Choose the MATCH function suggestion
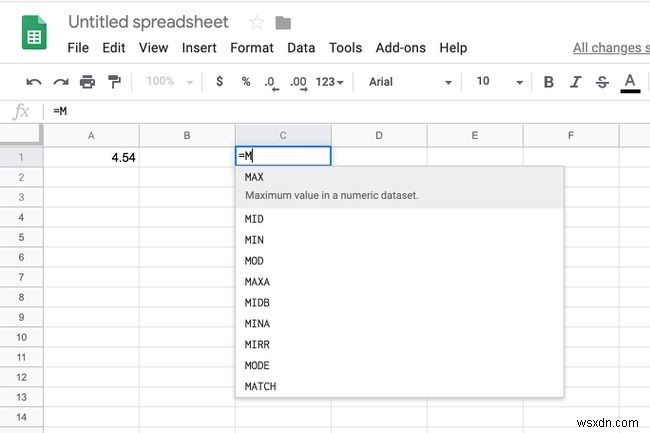650x433 pixels. coord(260,386)
